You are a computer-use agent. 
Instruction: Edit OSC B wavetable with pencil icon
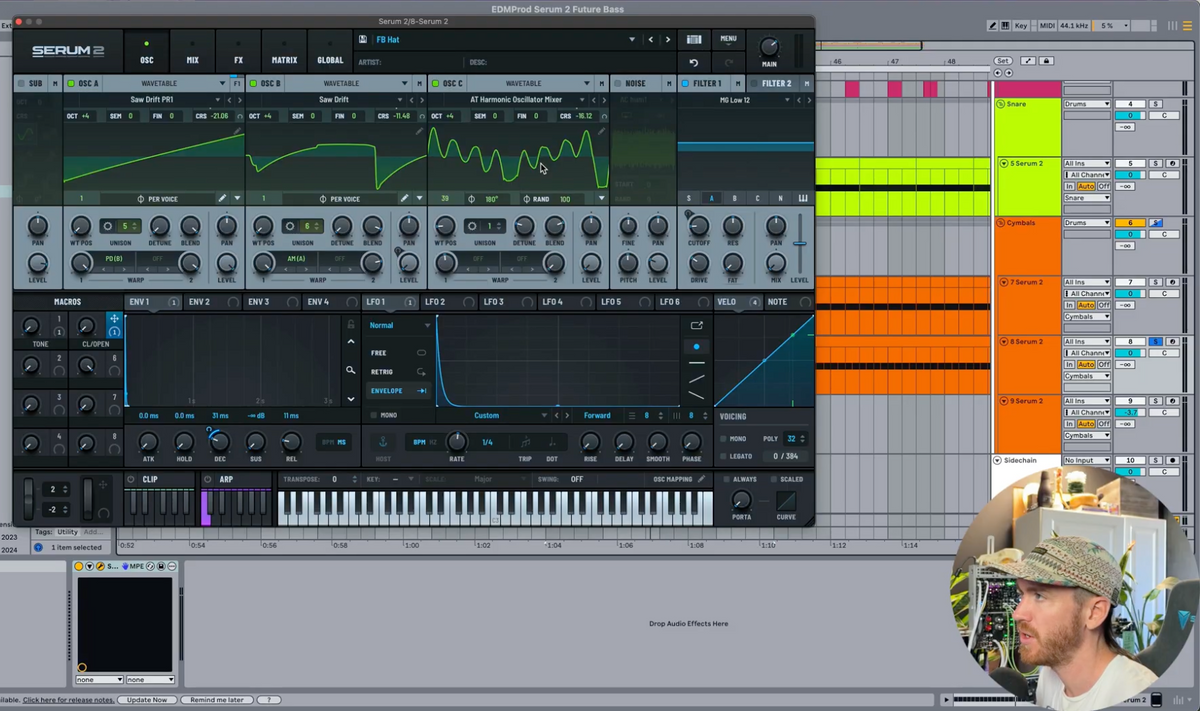click(404, 198)
